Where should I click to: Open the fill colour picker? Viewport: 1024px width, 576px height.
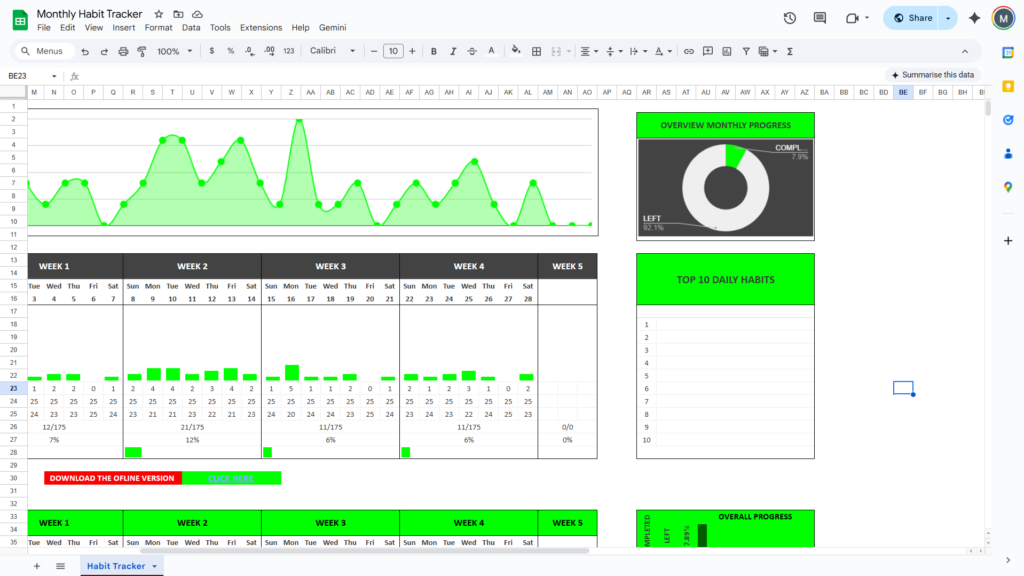tap(516, 51)
